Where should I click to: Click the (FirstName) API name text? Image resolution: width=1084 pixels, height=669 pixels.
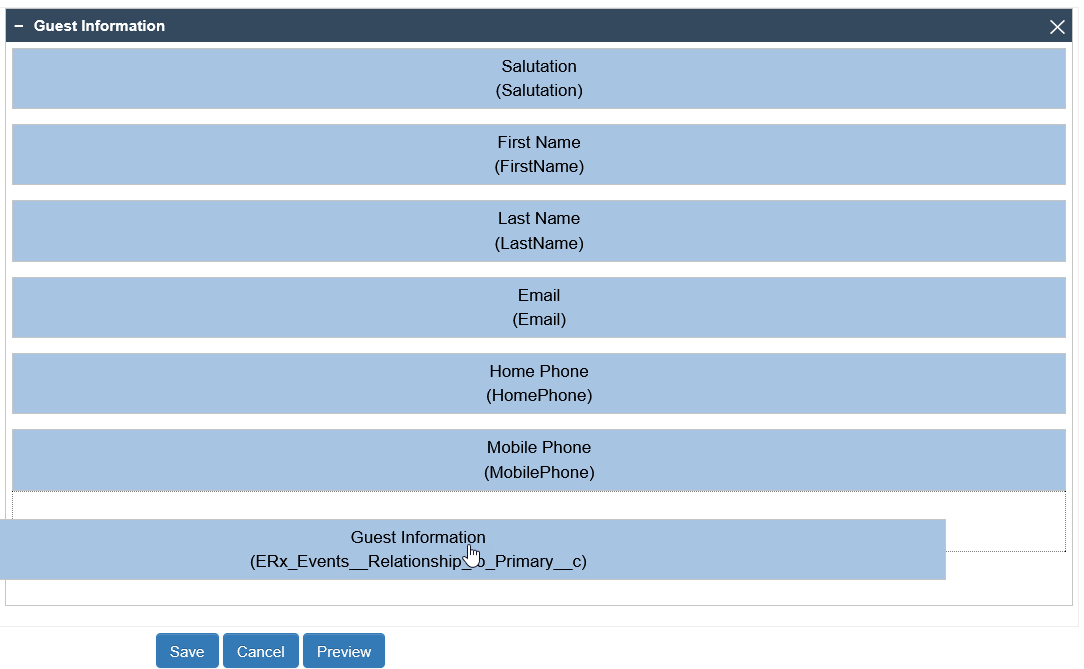(x=539, y=167)
